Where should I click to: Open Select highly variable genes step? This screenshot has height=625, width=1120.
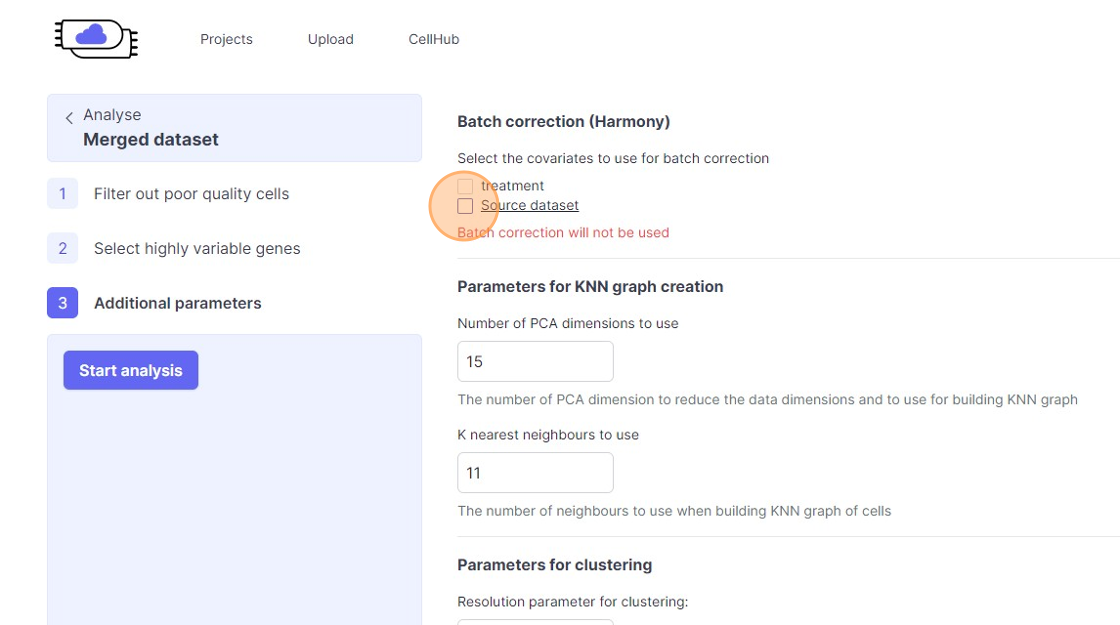click(197, 248)
